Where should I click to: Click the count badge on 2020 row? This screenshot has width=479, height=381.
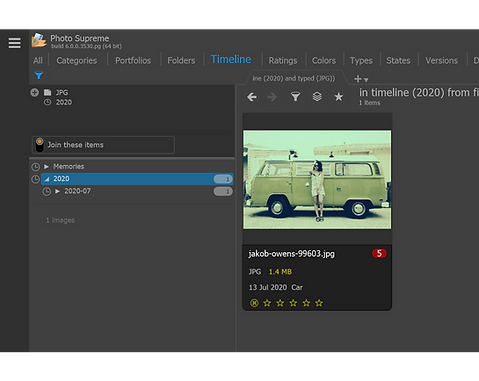click(223, 179)
